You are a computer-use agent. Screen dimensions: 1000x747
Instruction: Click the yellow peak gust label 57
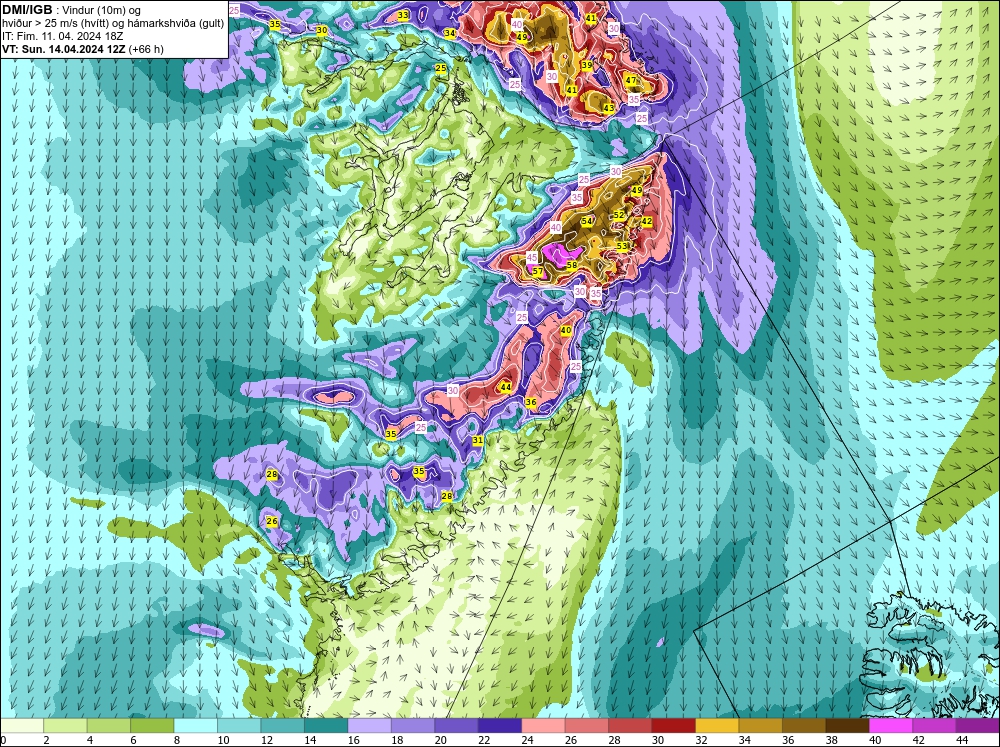pyautogui.click(x=538, y=272)
